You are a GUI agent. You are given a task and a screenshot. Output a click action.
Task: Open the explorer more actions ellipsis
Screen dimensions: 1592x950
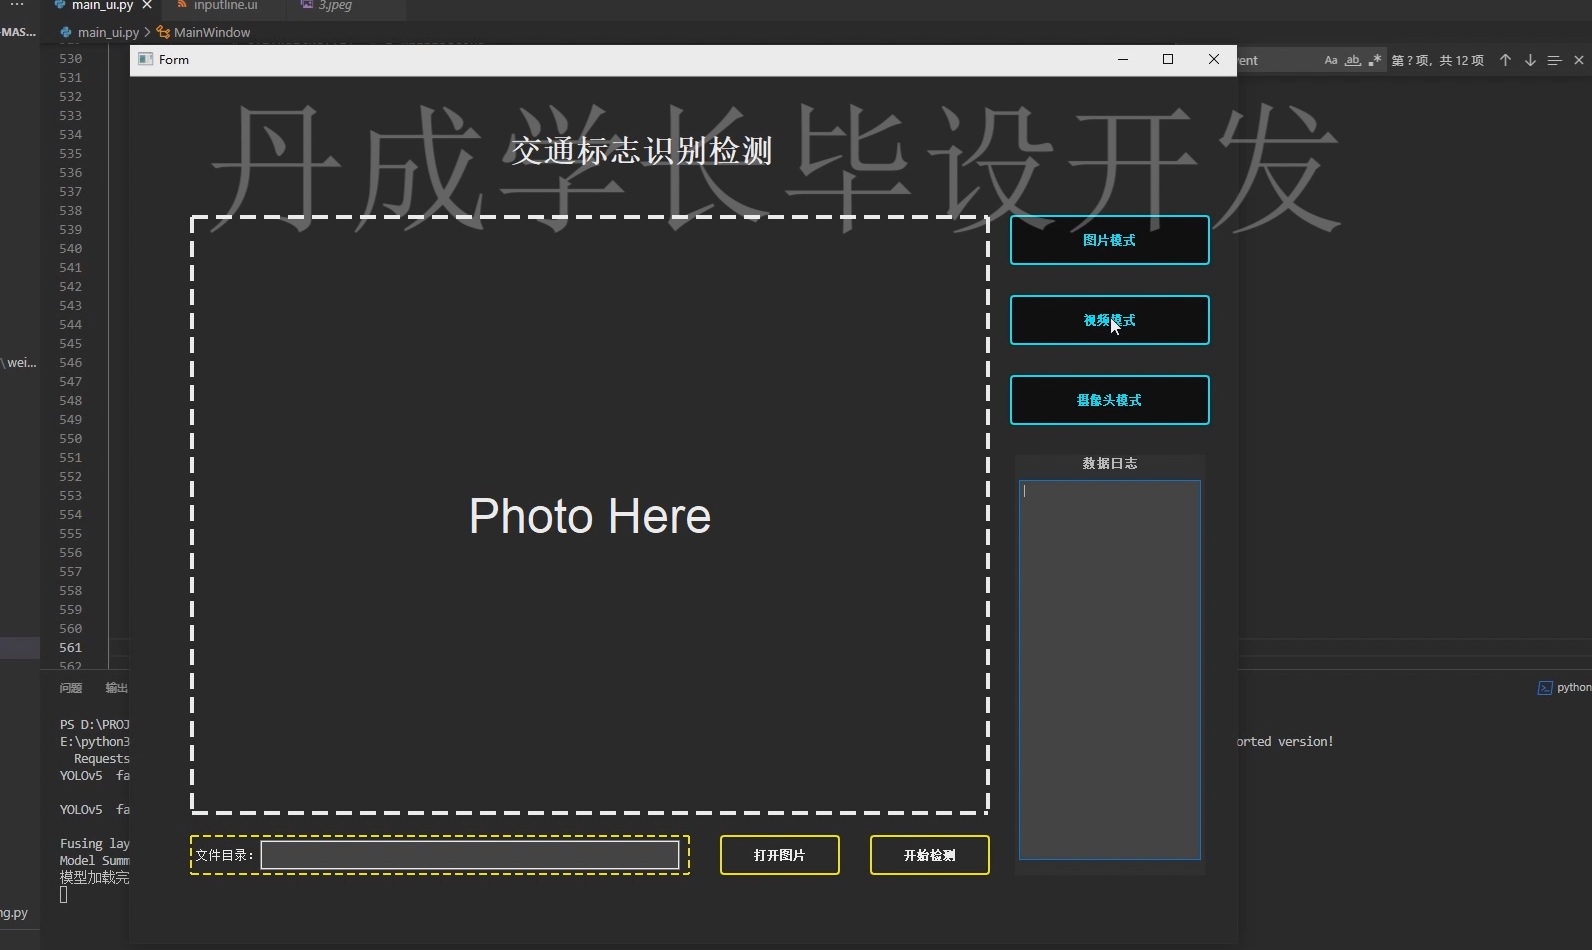tap(17, 6)
